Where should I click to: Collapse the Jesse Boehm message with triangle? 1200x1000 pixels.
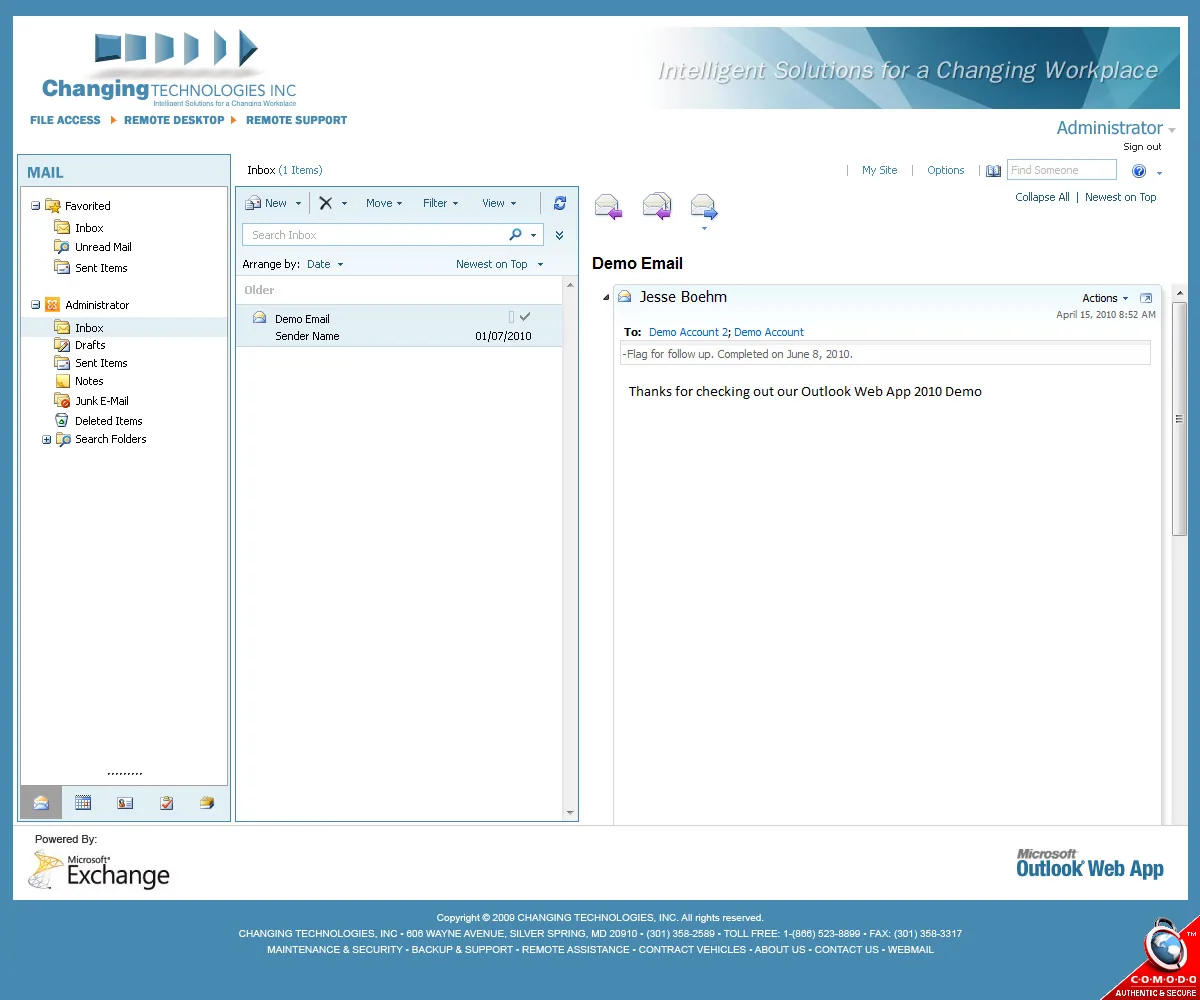click(606, 298)
